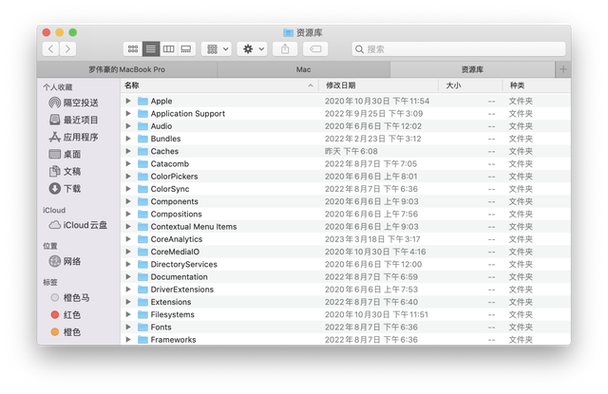The width and height of the screenshot is (608, 394).
Task: Sort by the 名称 column header
Action: coord(219,85)
